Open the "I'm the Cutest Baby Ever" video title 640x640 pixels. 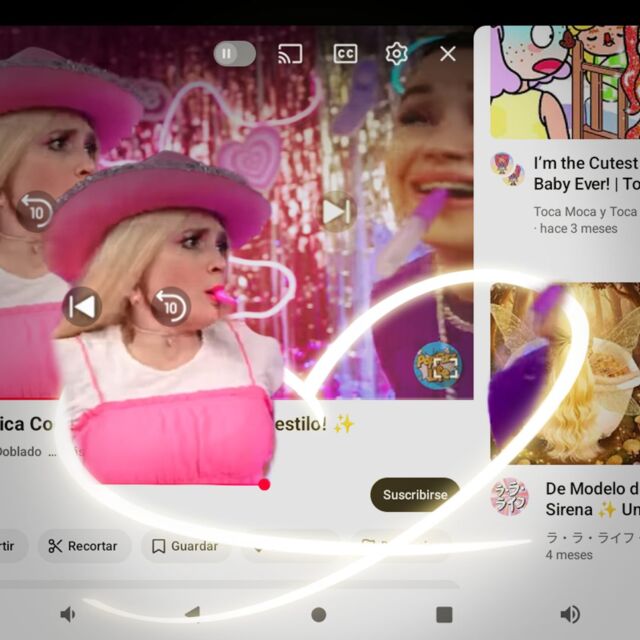[586, 173]
